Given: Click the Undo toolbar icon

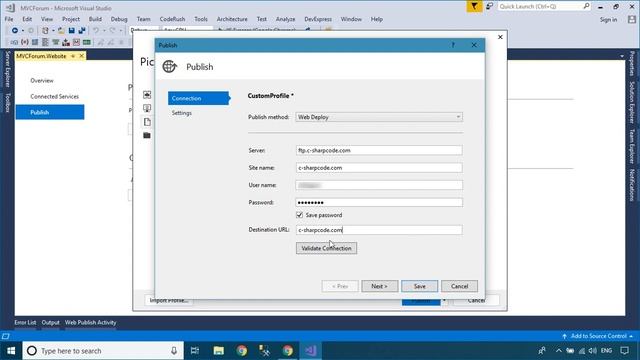Looking at the screenshot, I should coord(96,31).
